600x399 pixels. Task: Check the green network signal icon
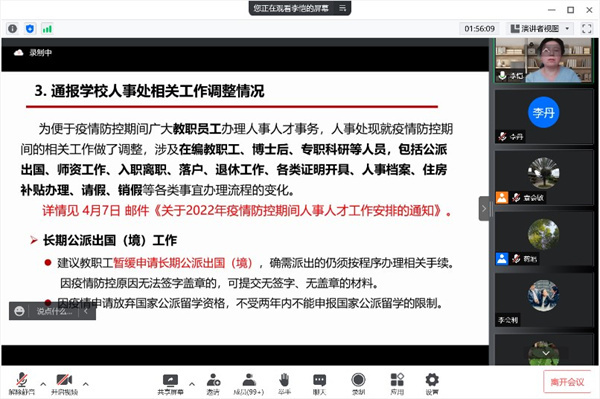coord(47,29)
